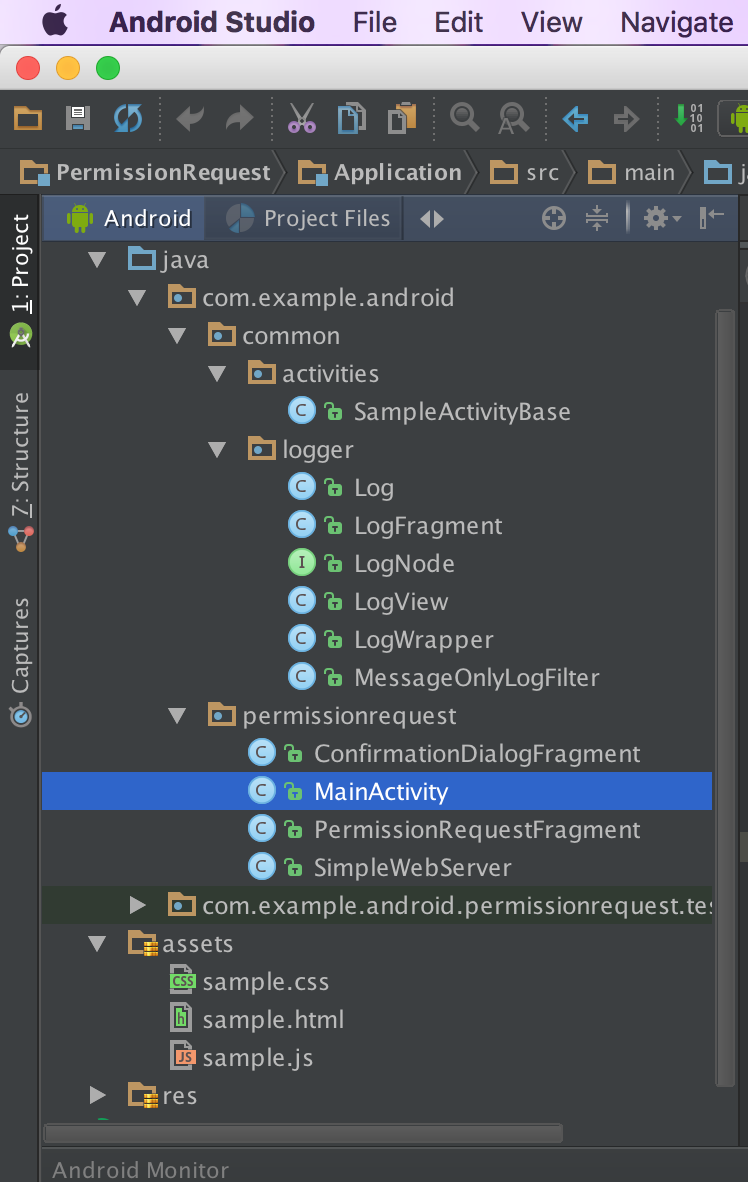Open the Navigate menu
Image resolution: width=748 pixels, height=1182 pixels.
676,23
